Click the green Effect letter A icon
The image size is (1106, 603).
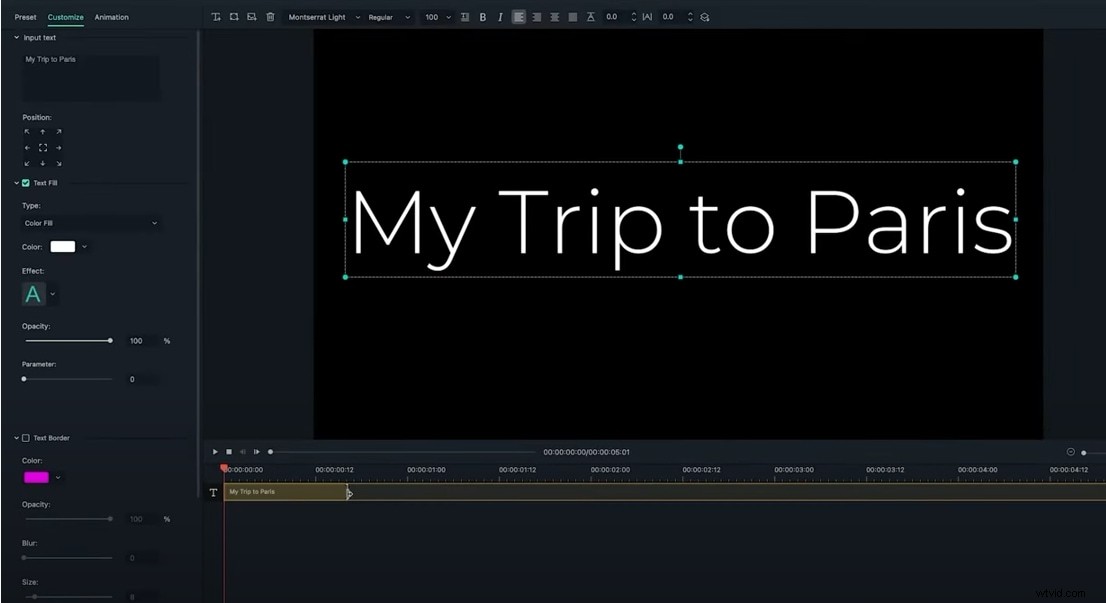point(33,293)
